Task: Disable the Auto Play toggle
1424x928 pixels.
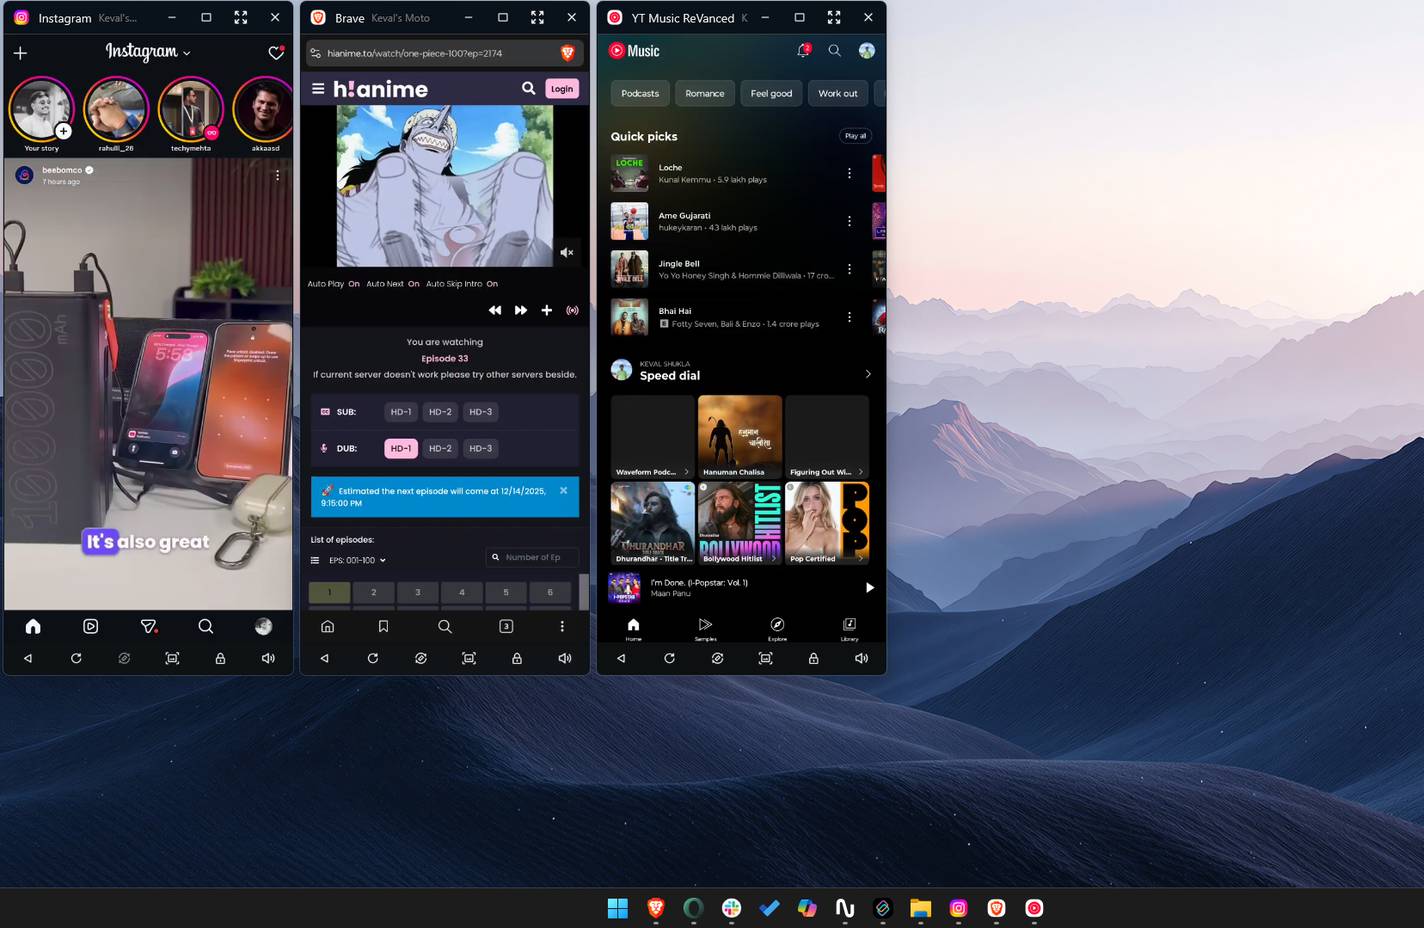Action: 355,283
